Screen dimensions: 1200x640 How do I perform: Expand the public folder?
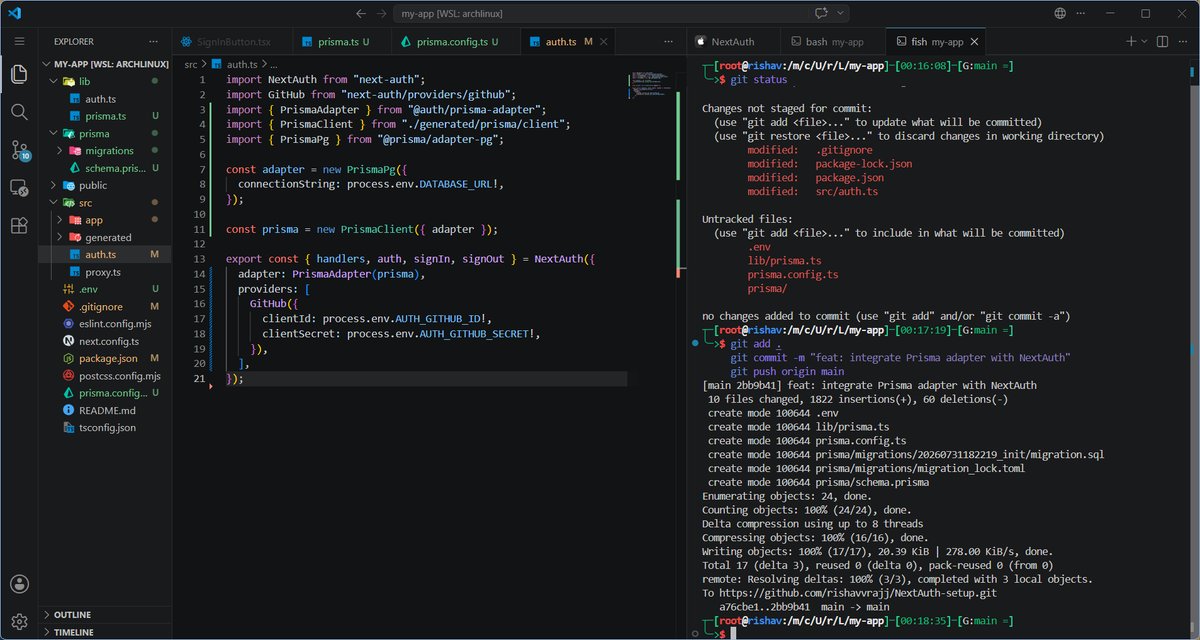tap(105, 185)
